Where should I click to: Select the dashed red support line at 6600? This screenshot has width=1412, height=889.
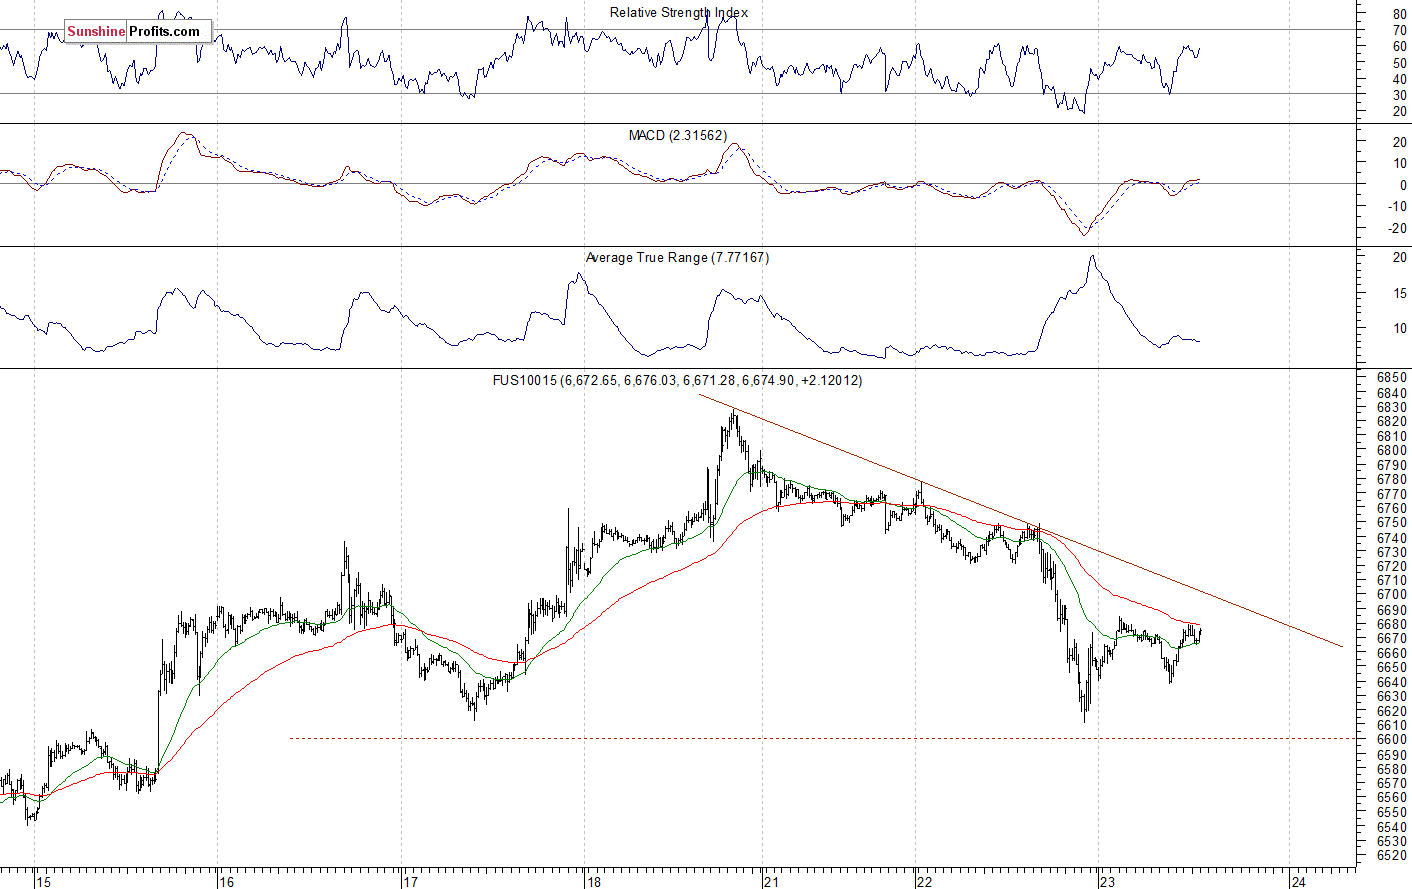coord(825,738)
